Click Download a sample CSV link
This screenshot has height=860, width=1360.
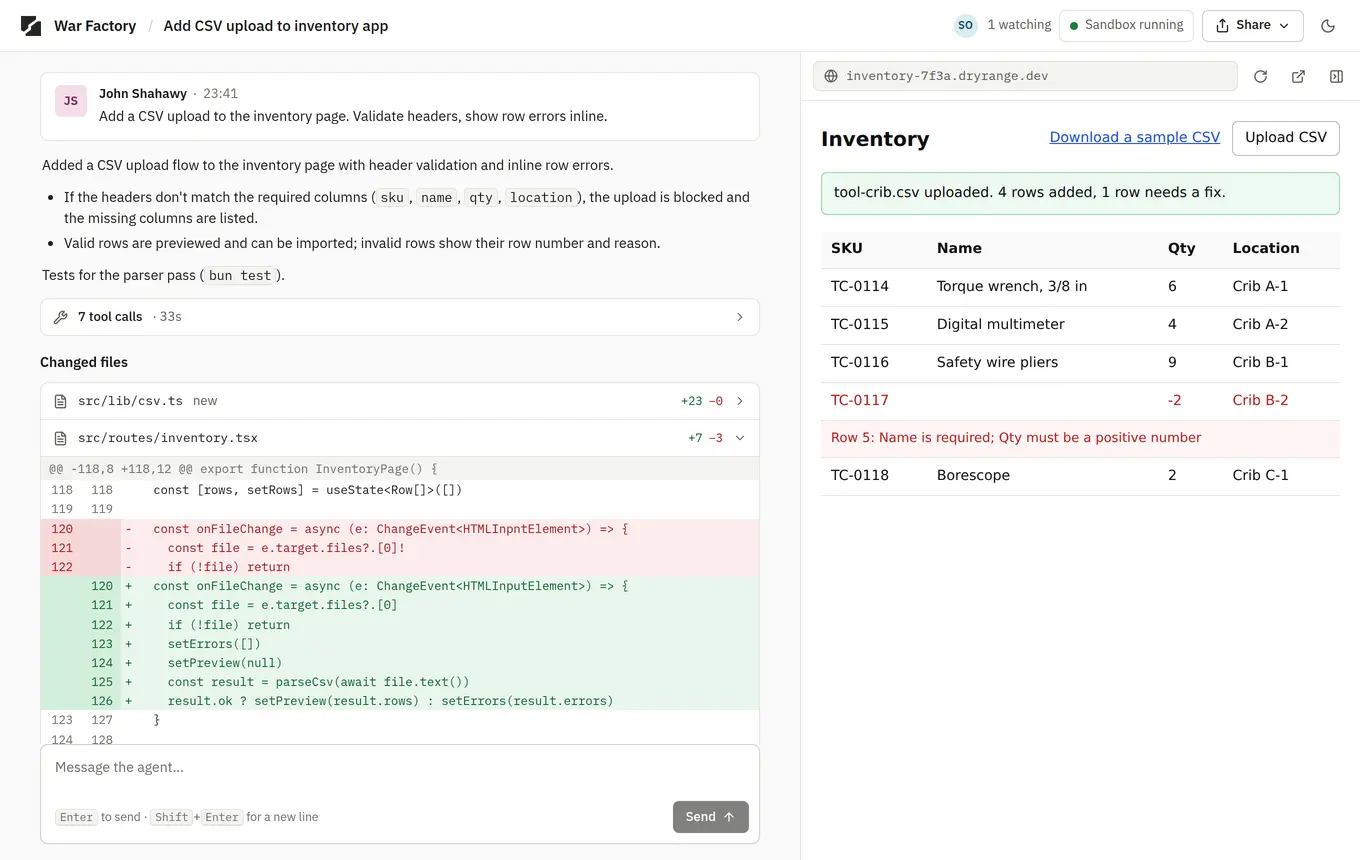pos(1134,137)
